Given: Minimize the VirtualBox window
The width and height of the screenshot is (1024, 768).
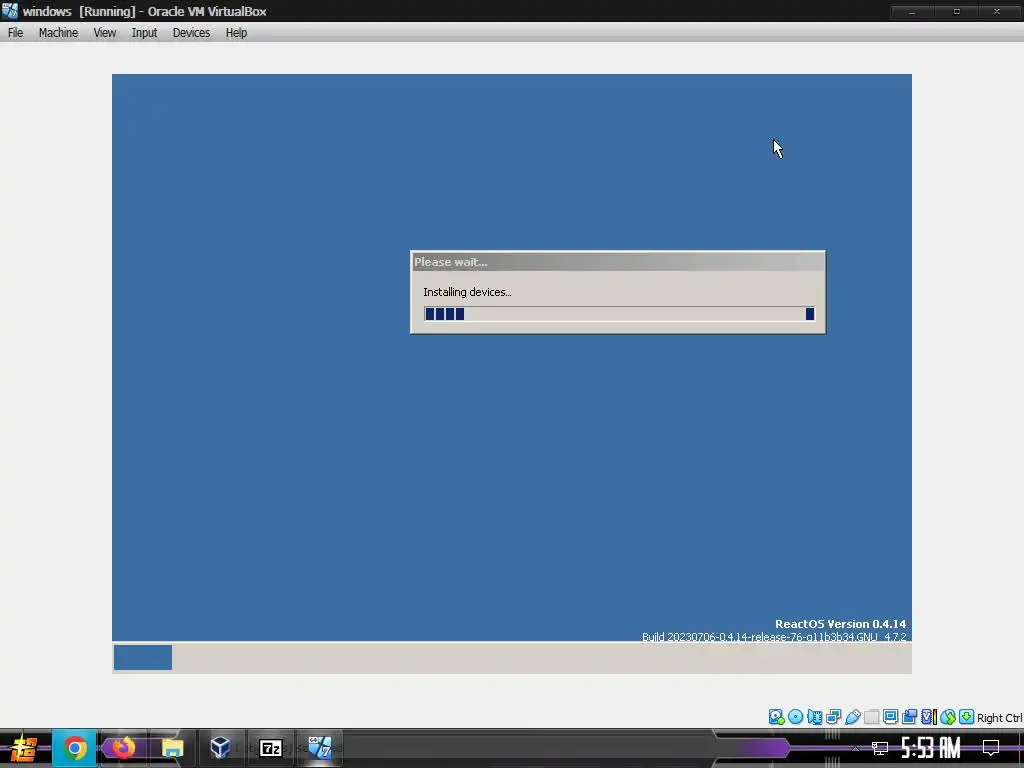Looking at the screenshot, I should (912, 11).
